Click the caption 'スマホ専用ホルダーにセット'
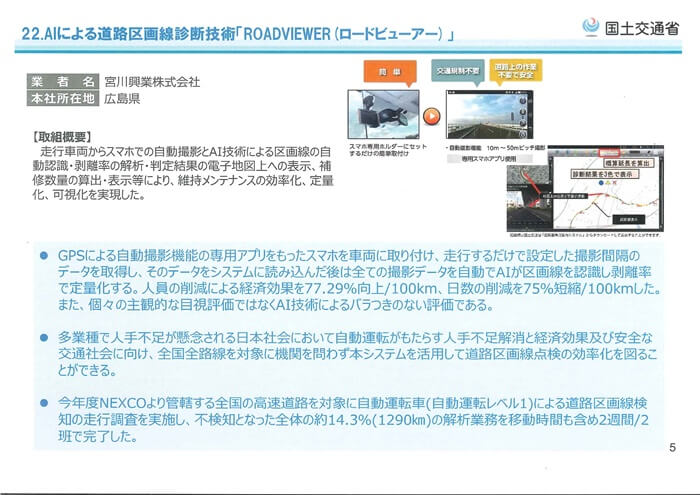The width and height of the screenshot is (700, 495). [x=388, y=146]
